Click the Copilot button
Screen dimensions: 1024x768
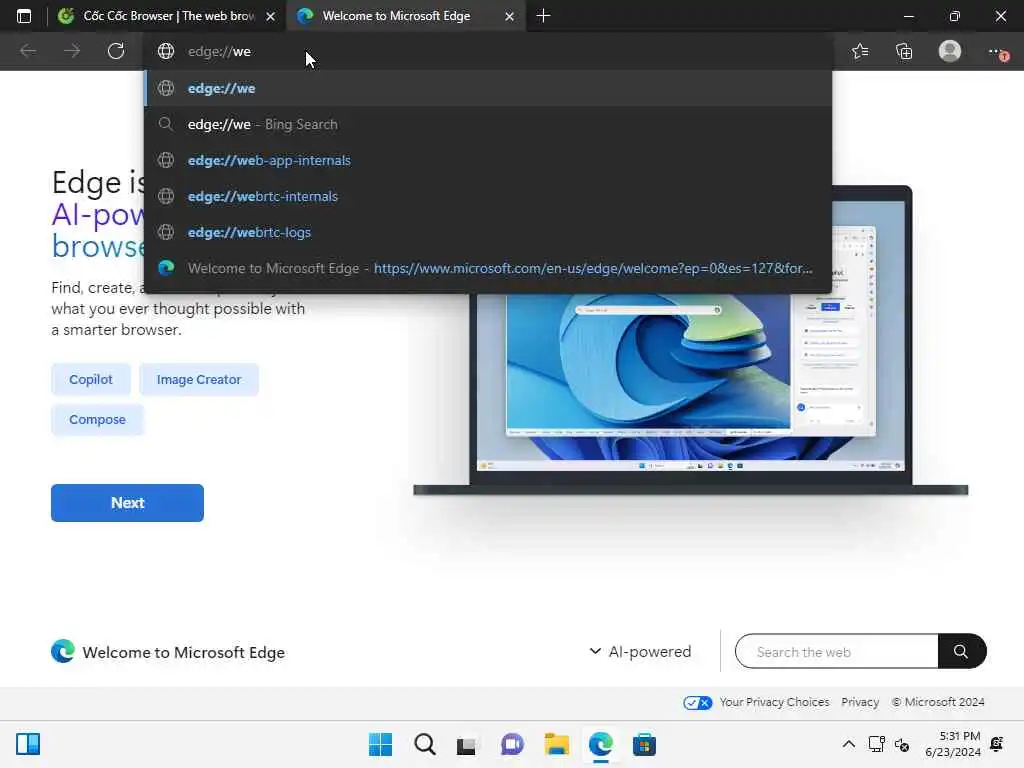(91, 379)
